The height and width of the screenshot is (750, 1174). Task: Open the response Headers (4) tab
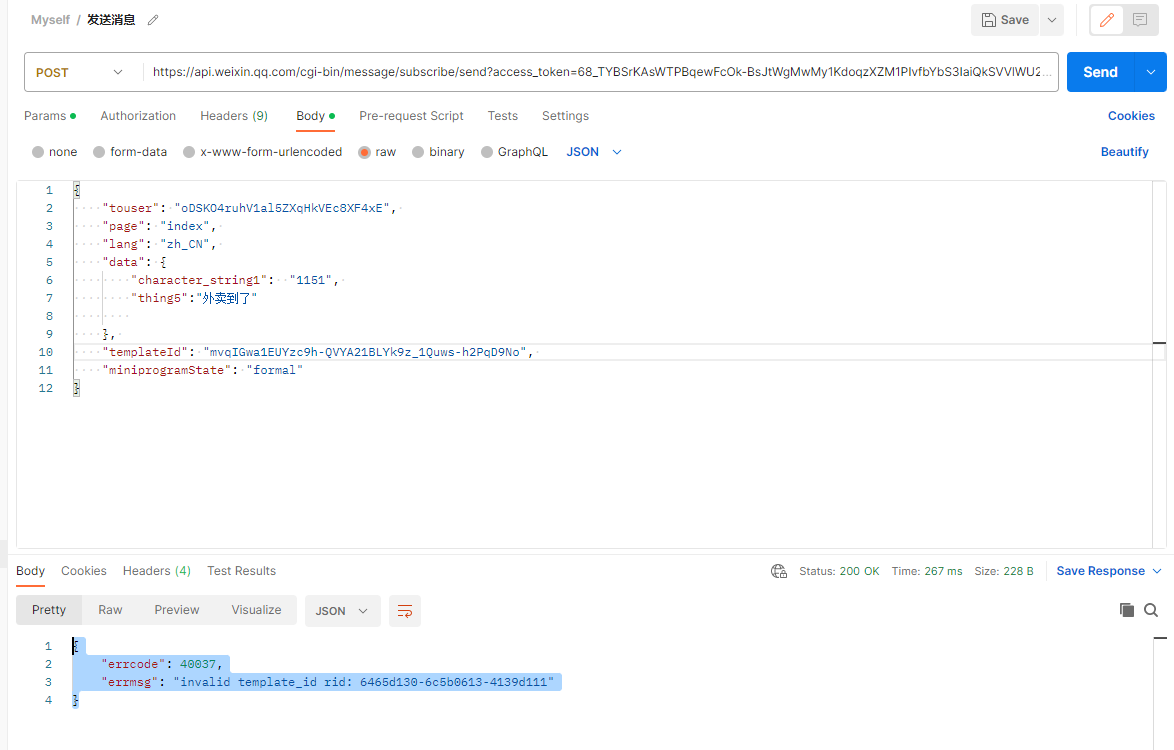pyautogui.click(x=156, y=571)
